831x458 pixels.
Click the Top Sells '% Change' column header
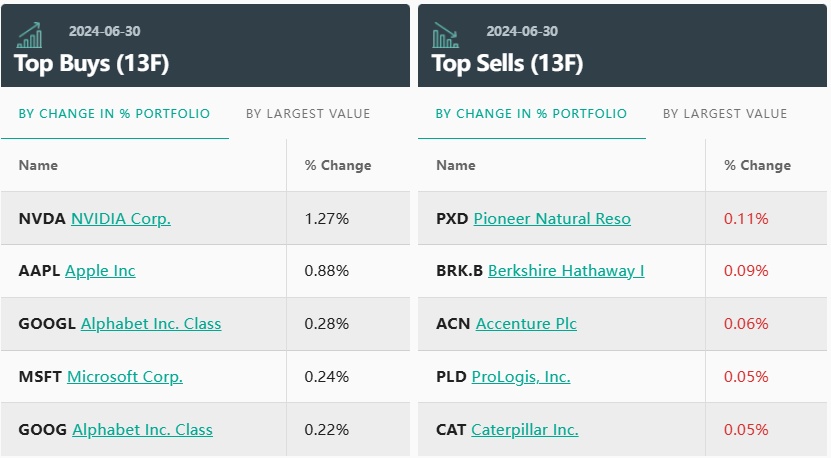pyautogui.click(x=757, y=165)
